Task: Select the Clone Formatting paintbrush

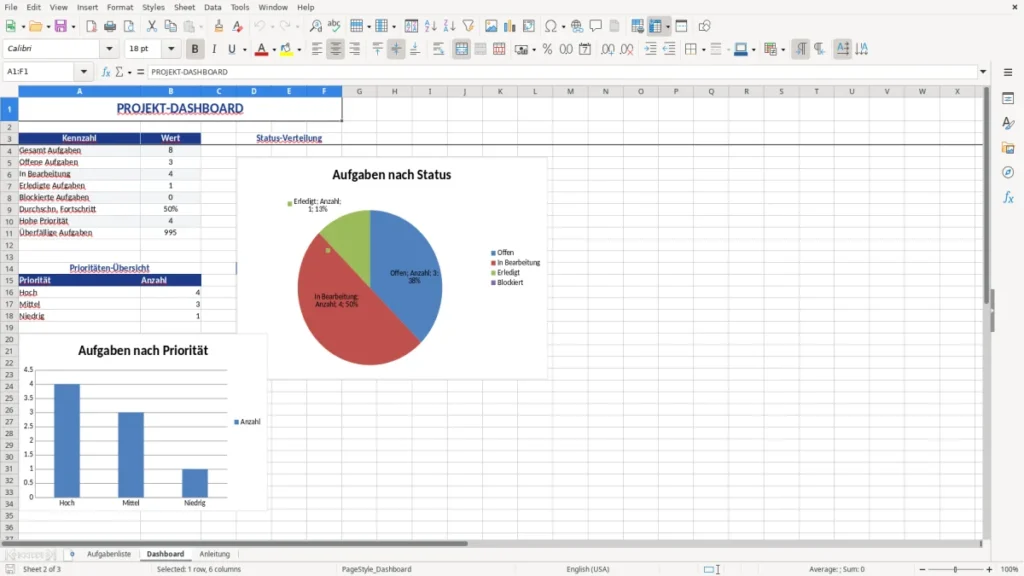Action: pos(219,26)
